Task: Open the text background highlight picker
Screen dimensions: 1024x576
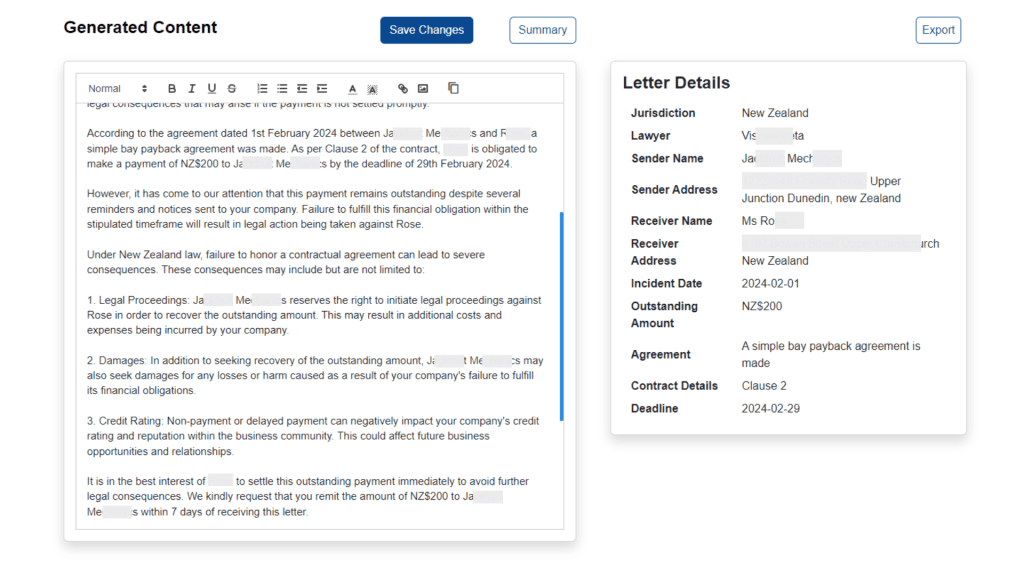Action: 372,89
